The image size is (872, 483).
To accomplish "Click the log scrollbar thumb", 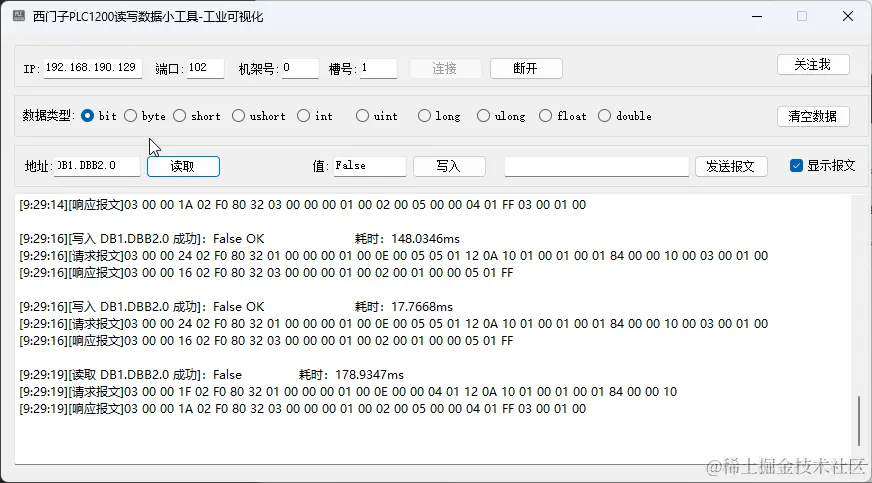I will [x=859, y=421].
